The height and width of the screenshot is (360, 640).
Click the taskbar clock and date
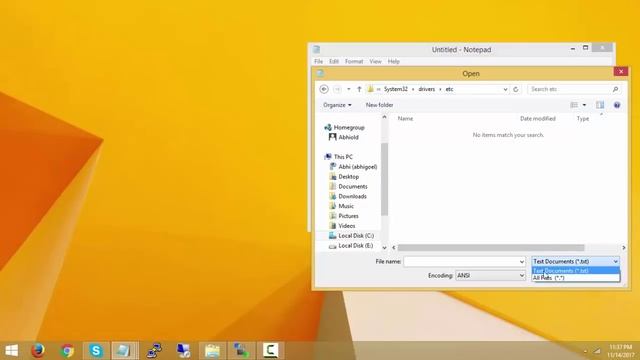(621, 351)
